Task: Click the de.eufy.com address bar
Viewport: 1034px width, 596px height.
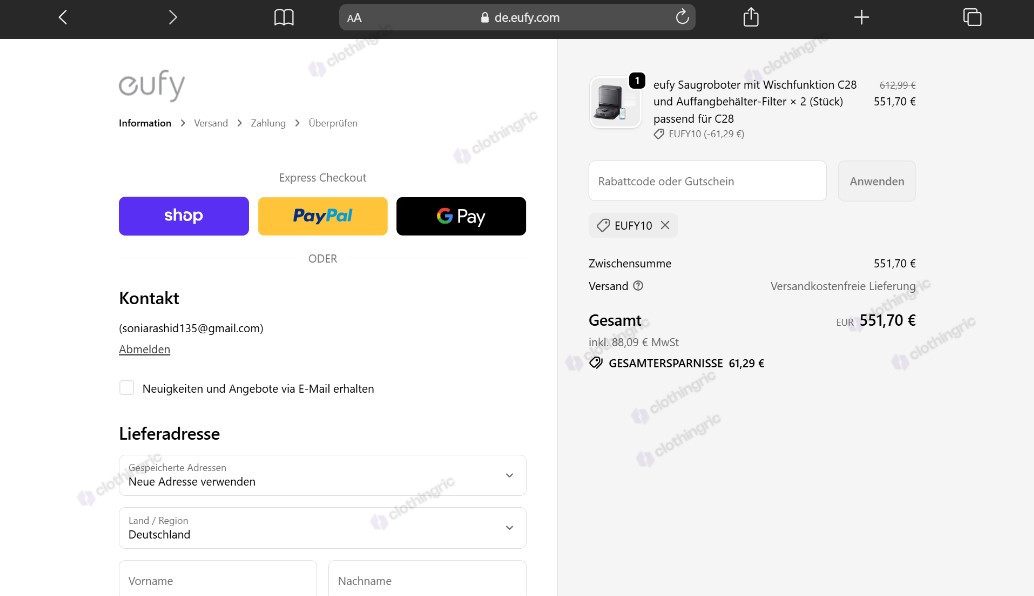Action: click(517, 17)
